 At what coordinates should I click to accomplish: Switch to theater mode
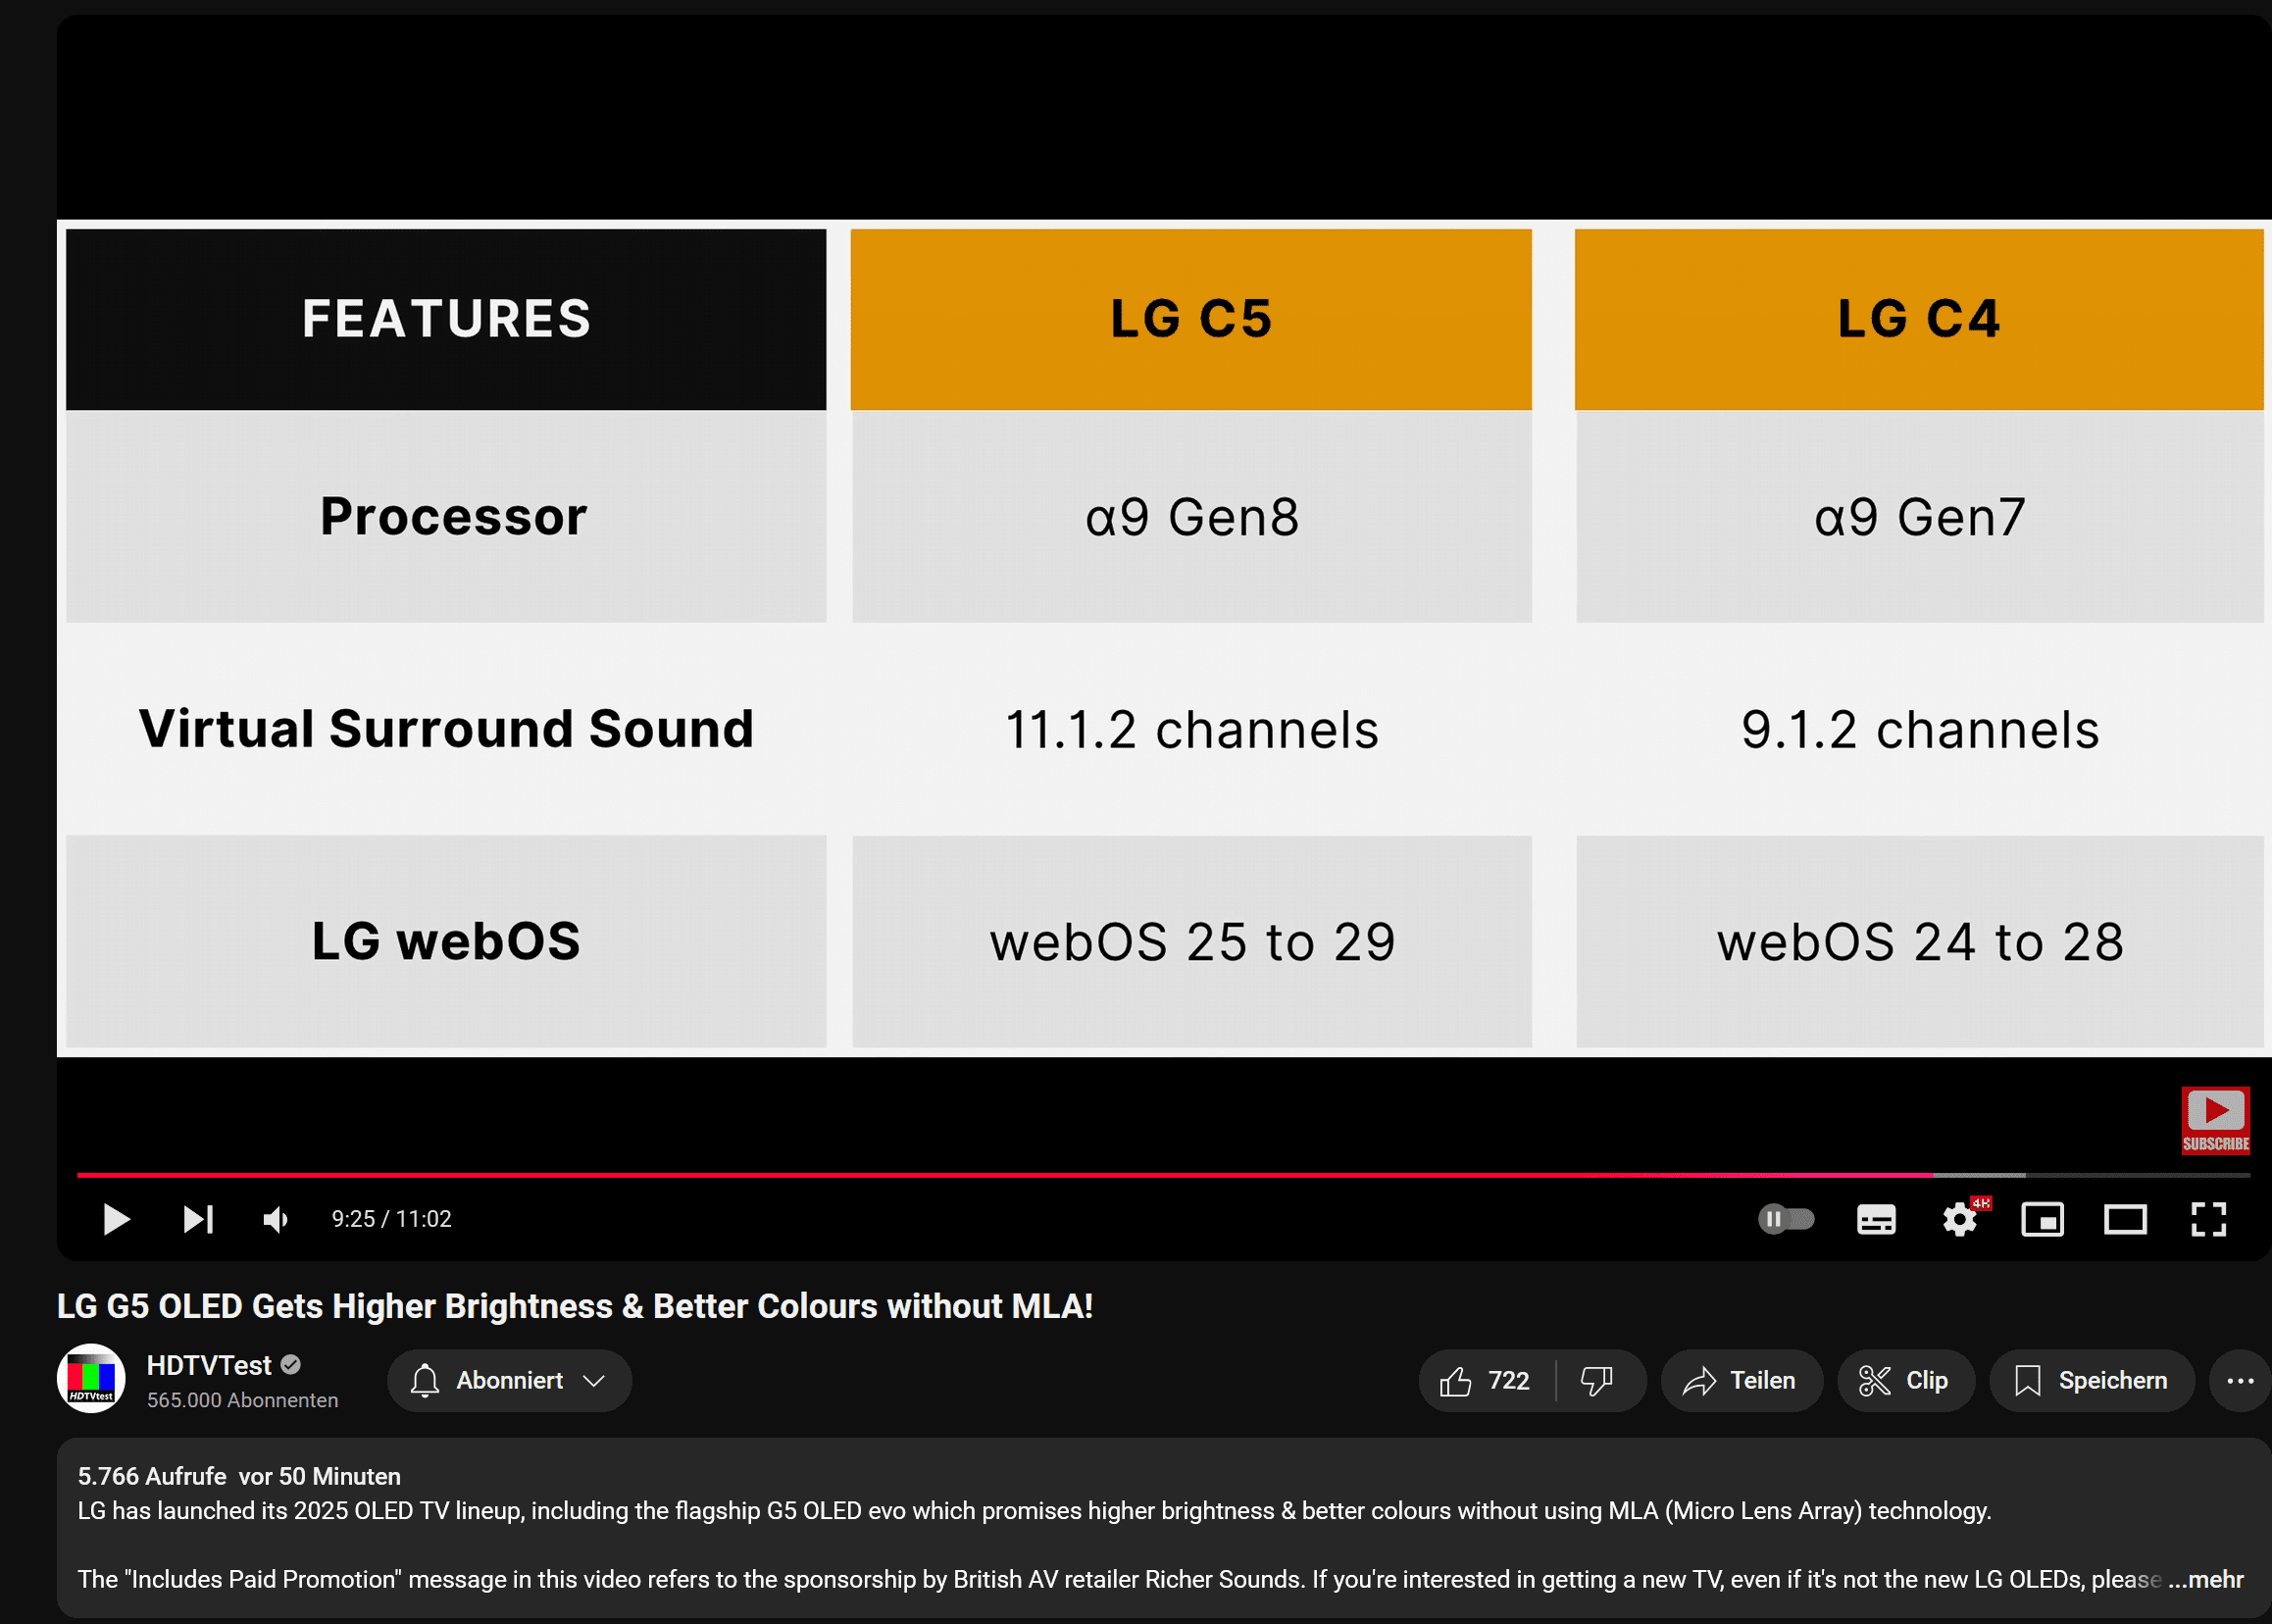tap(2125, 1219)
